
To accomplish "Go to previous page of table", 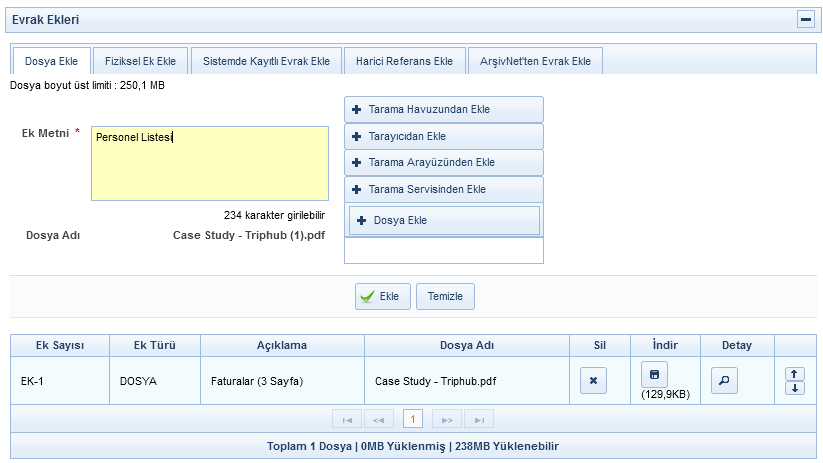I will point(379,419).
